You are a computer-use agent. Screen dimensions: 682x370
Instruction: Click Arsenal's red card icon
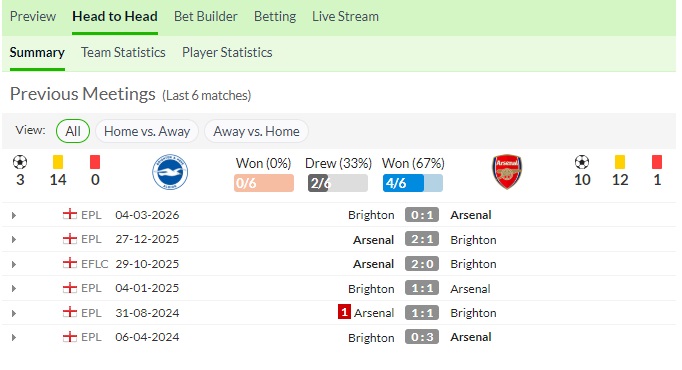tap(657, 162)
